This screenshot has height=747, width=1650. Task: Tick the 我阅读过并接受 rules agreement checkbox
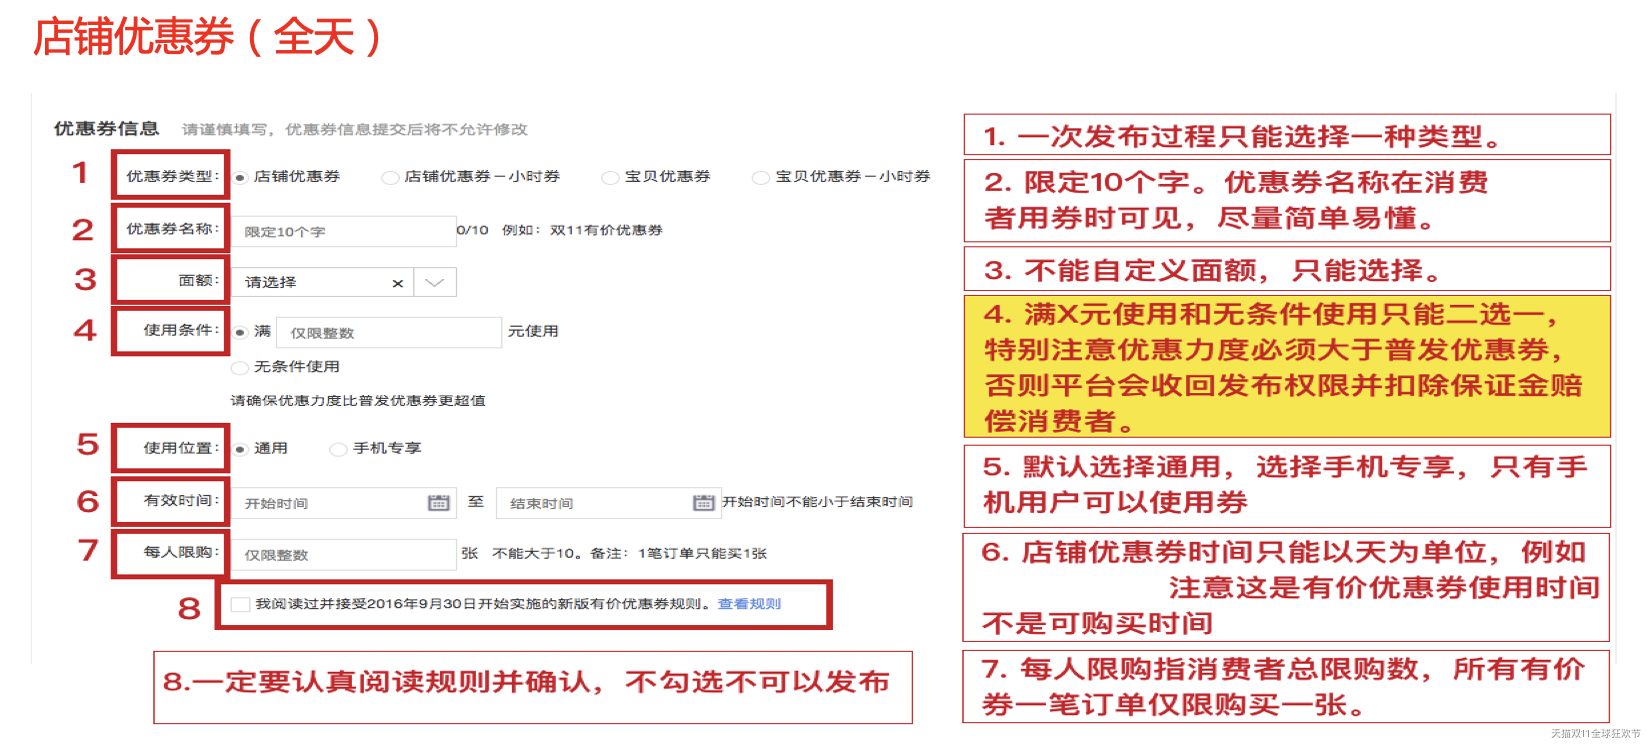tap(240, 604)
